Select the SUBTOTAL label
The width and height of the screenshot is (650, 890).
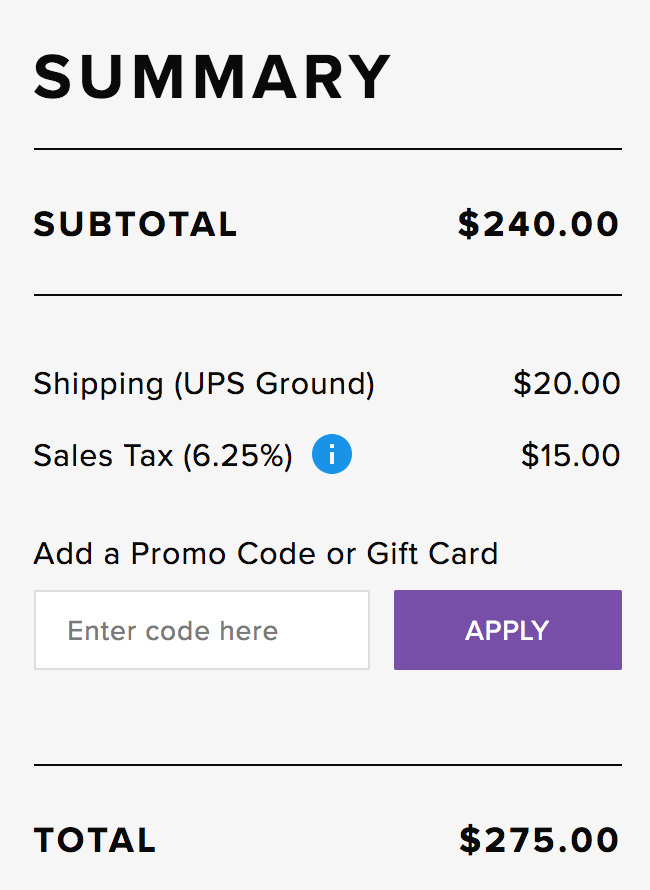coord(136,224)
